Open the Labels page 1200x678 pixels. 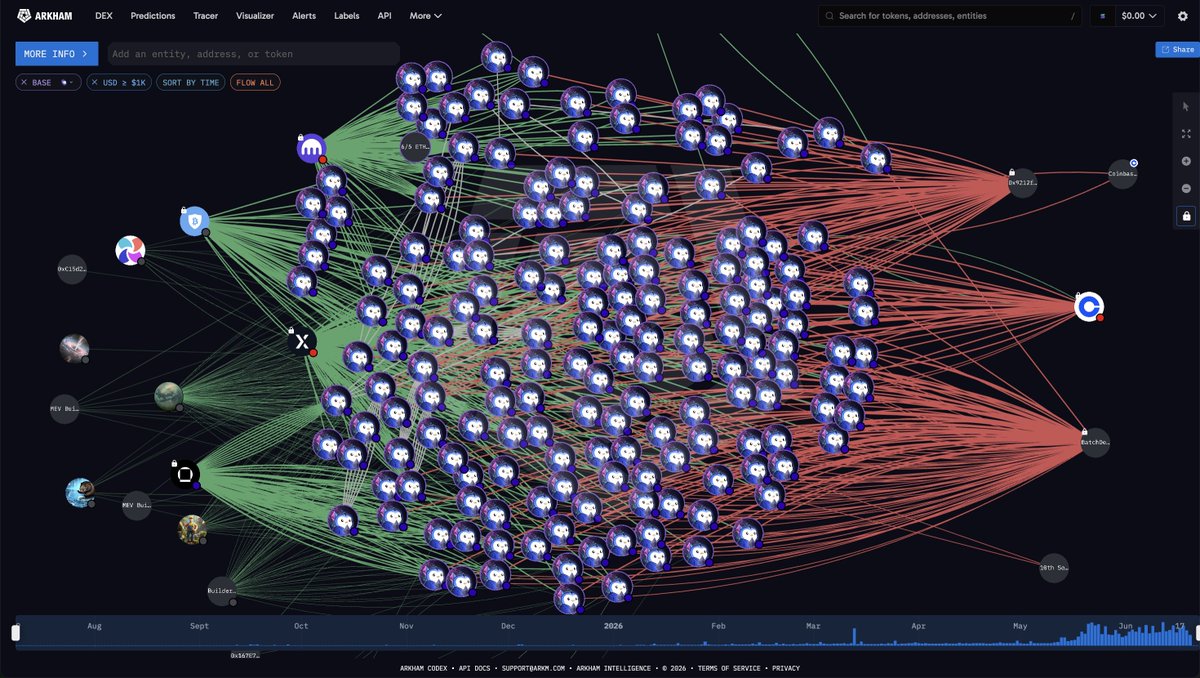coord(347,16)
